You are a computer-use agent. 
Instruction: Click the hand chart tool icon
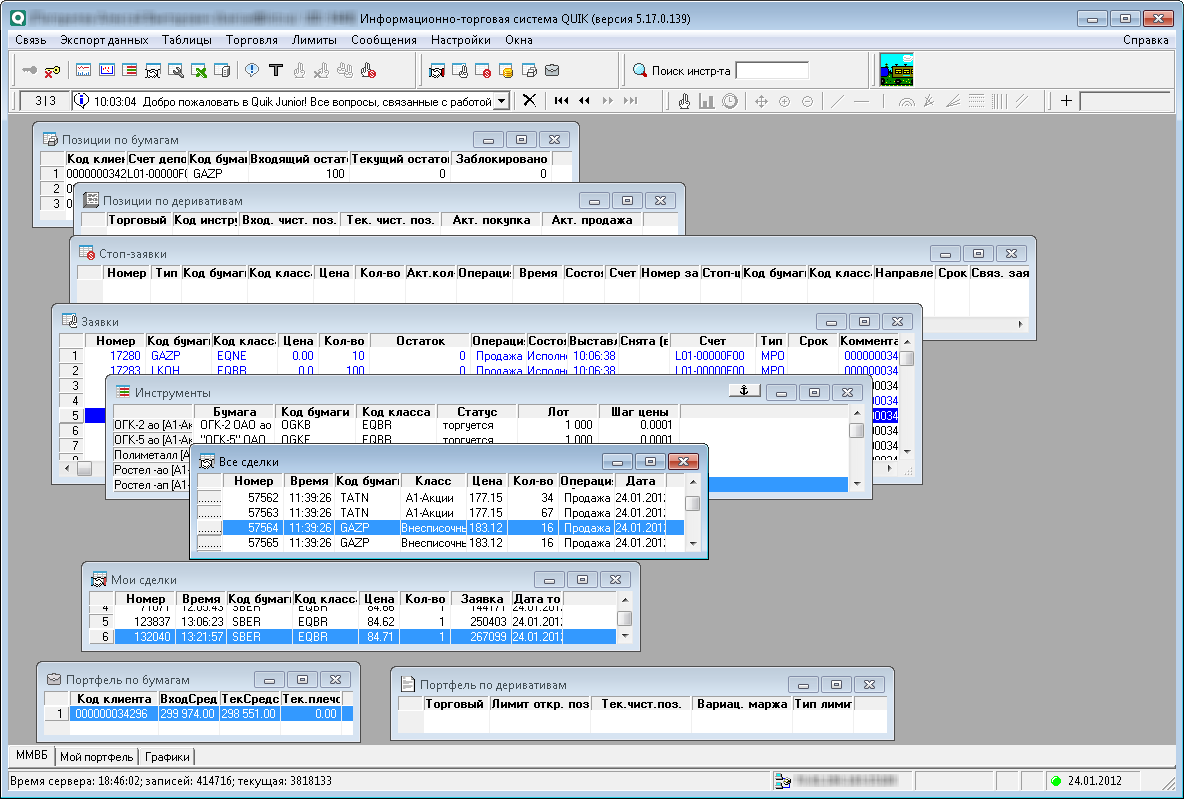(x=684, y=101)
